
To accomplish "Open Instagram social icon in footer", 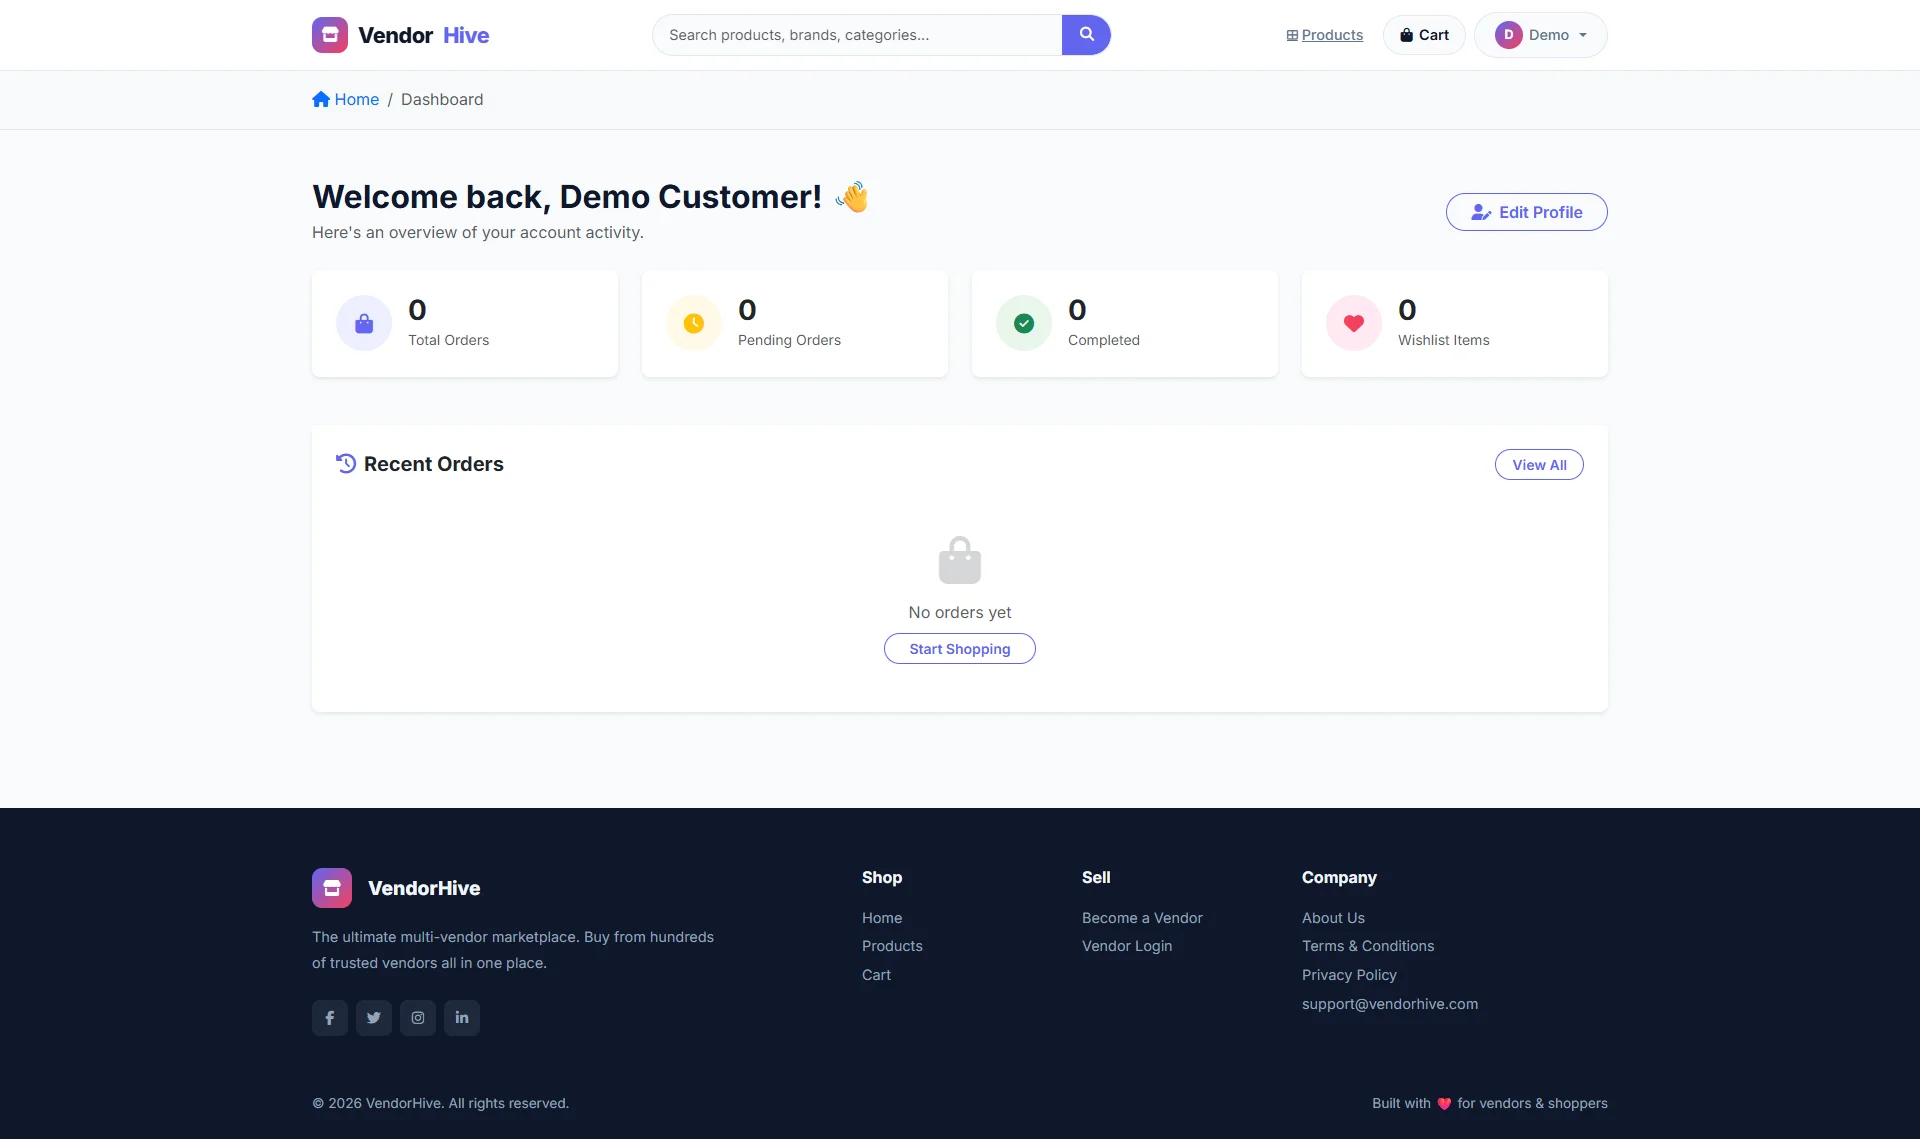I will pos(418,1018).
